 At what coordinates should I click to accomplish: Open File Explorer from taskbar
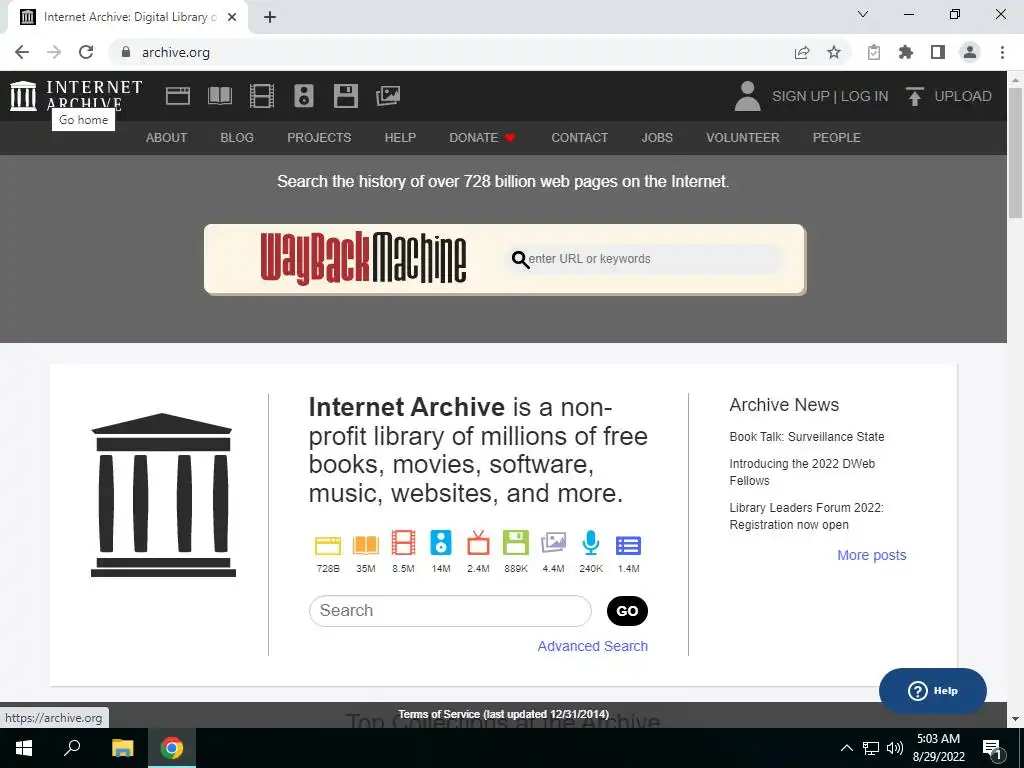[x=122, y=748]
